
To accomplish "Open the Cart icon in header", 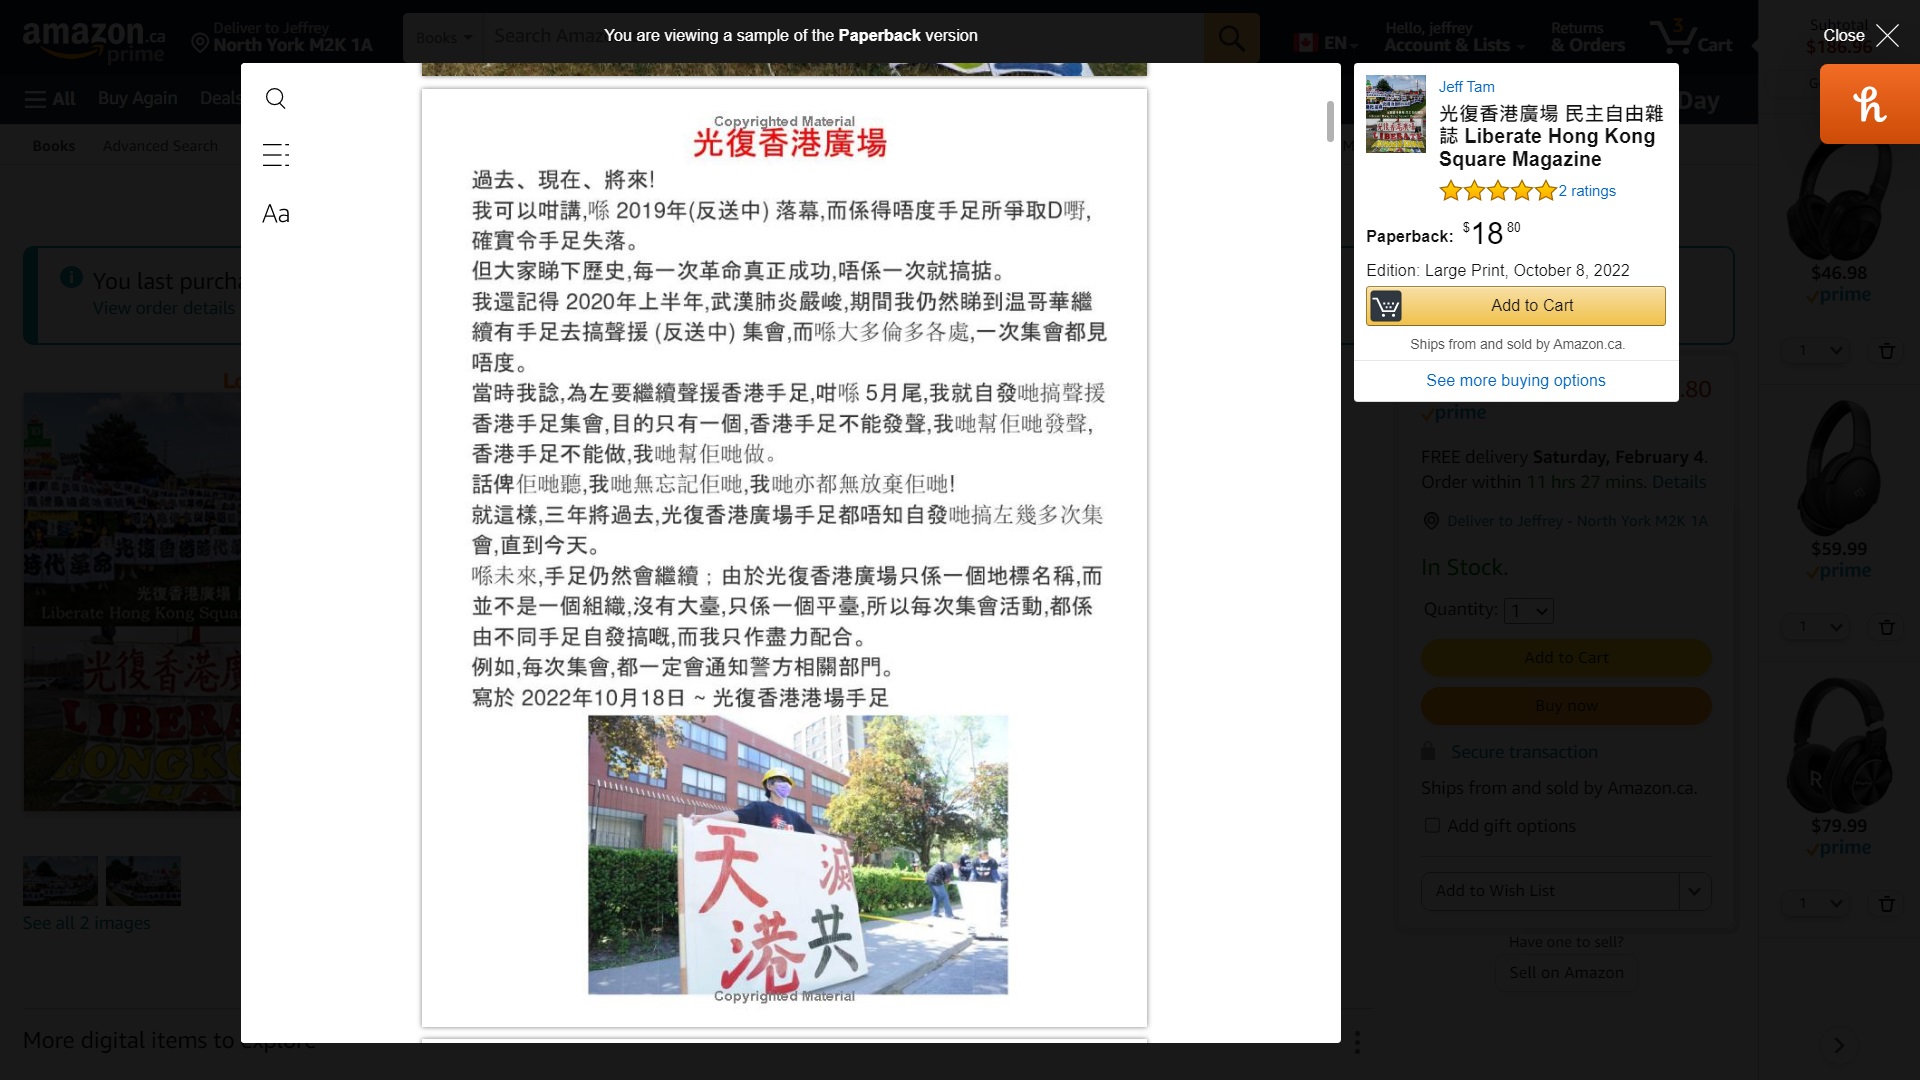I will pos(1691,38).
